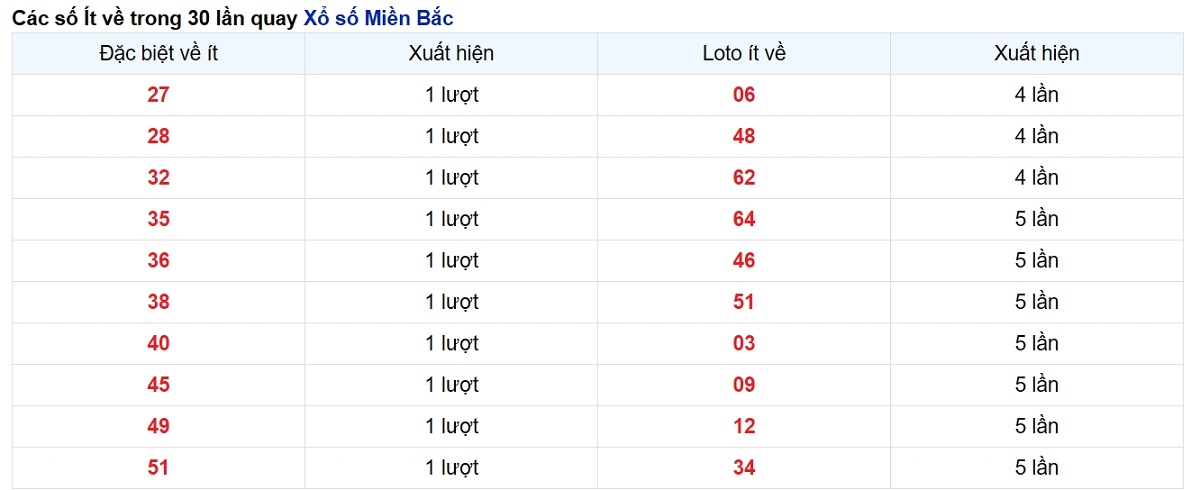This screenshot has height=490, width=1200.
Task: Select special number 45
Action: tap(158, 385)
